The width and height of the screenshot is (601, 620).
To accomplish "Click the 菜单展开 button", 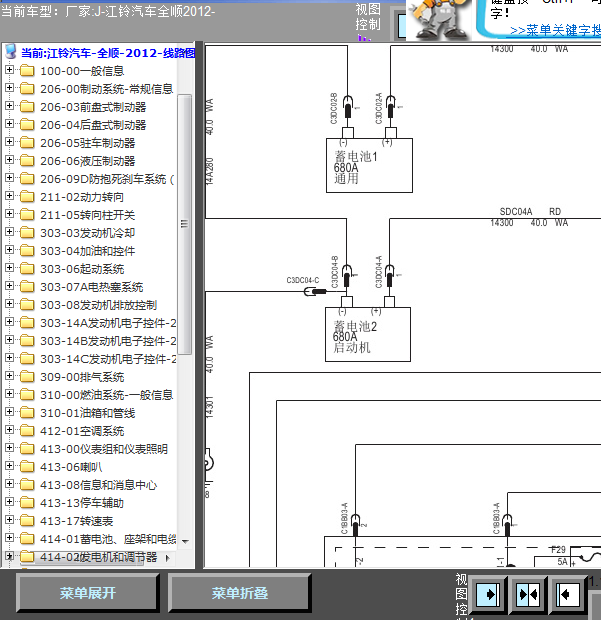I will click(87, 593).
